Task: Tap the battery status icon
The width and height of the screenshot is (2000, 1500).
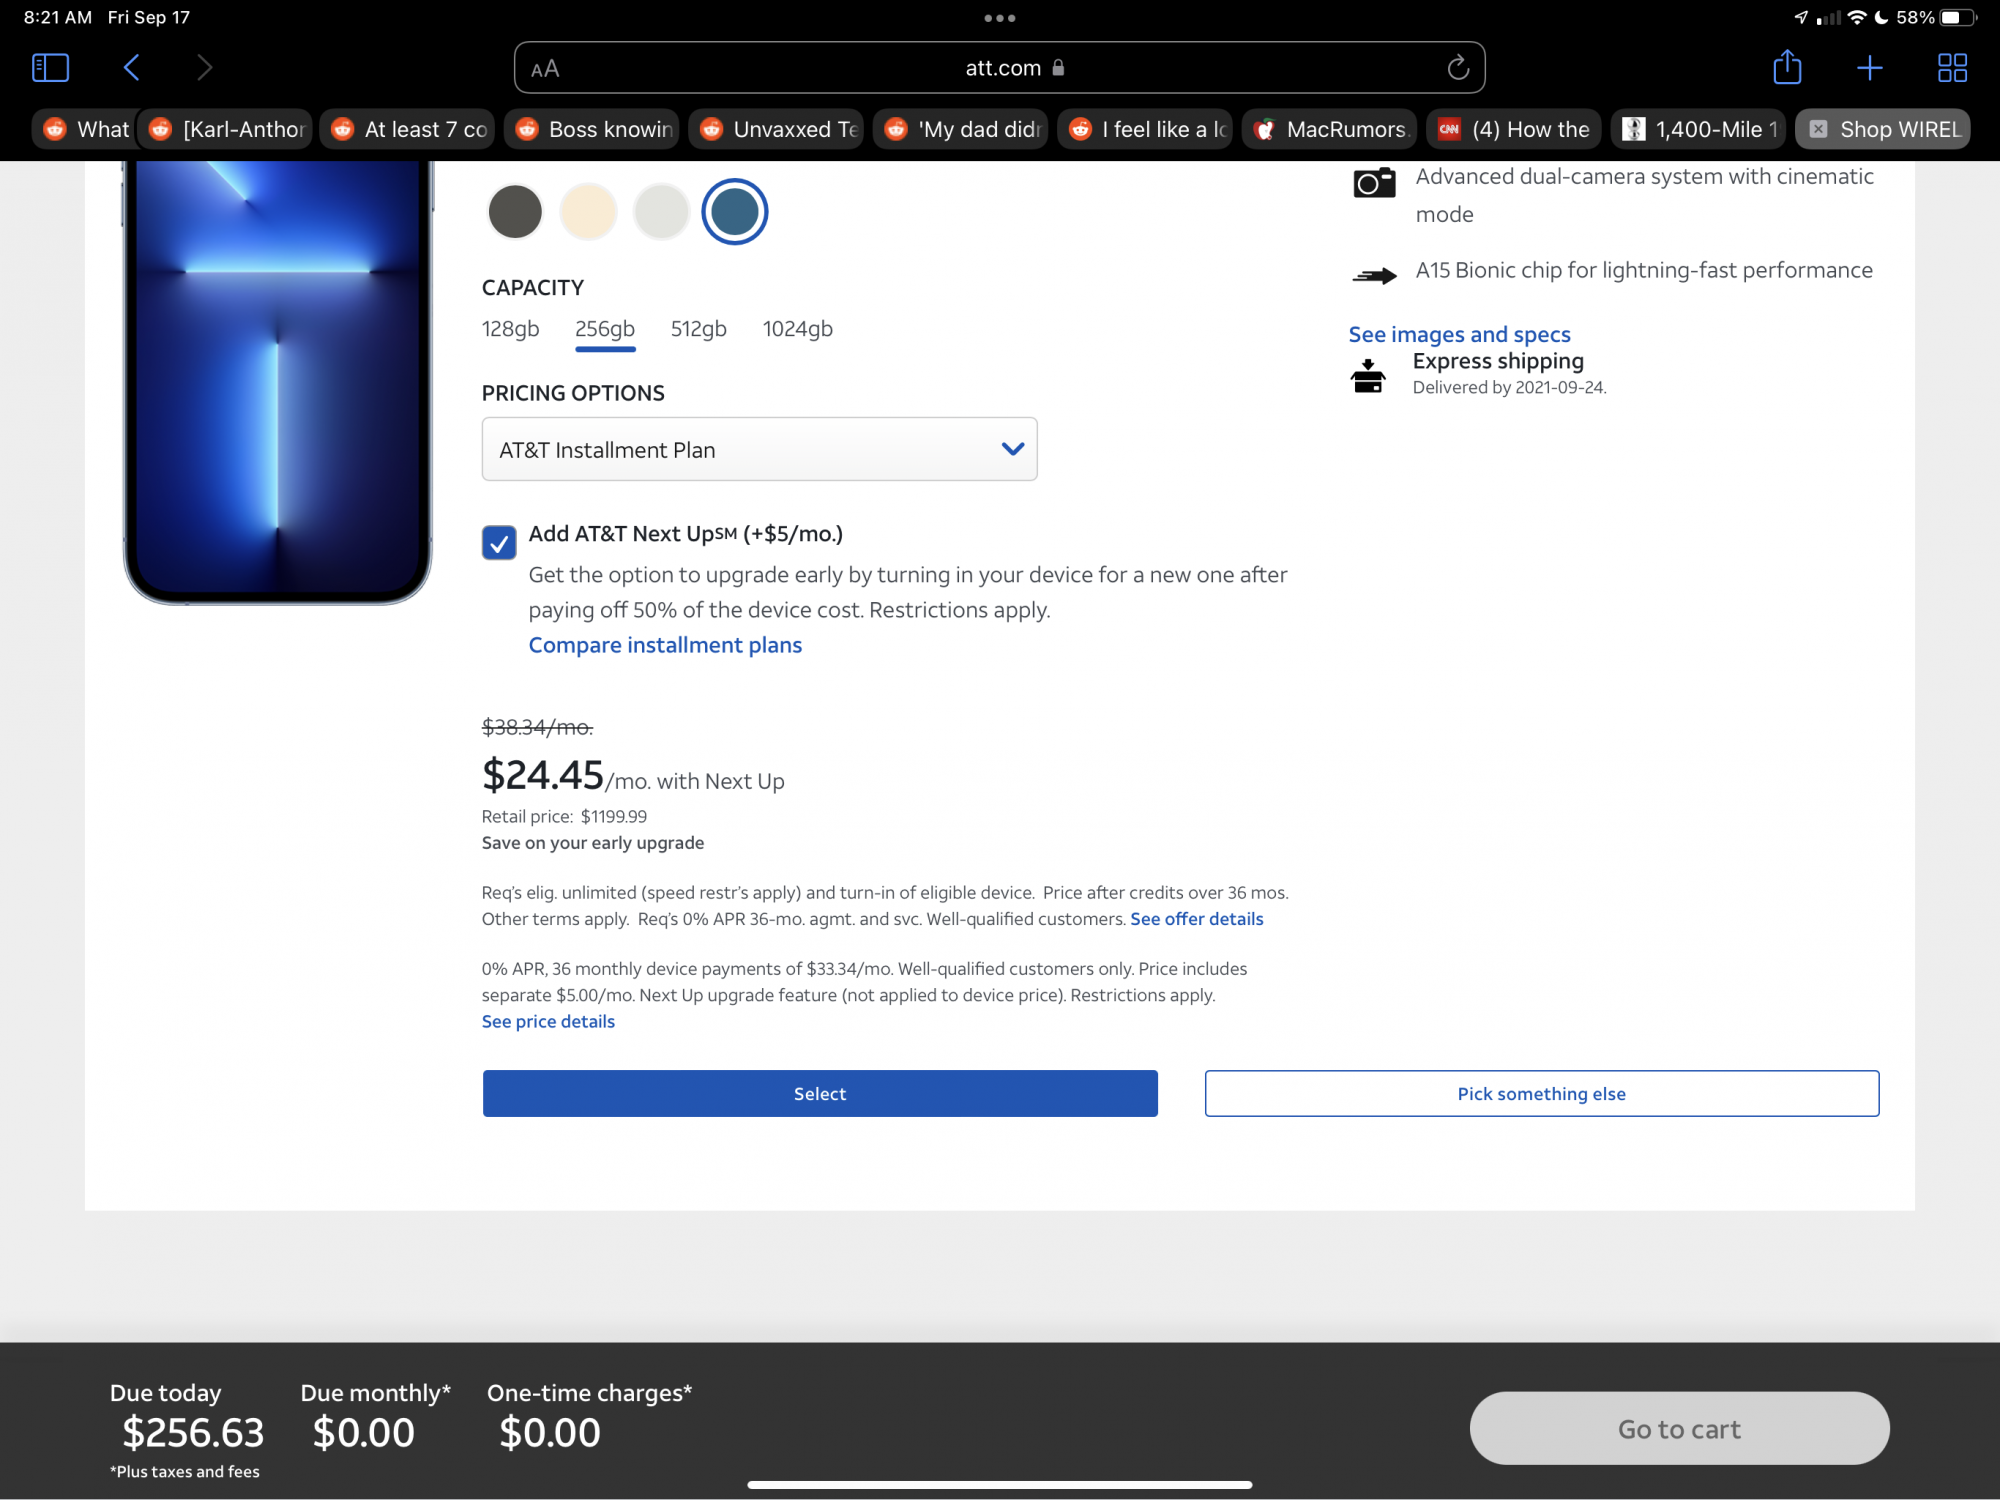Action: 1958,17
